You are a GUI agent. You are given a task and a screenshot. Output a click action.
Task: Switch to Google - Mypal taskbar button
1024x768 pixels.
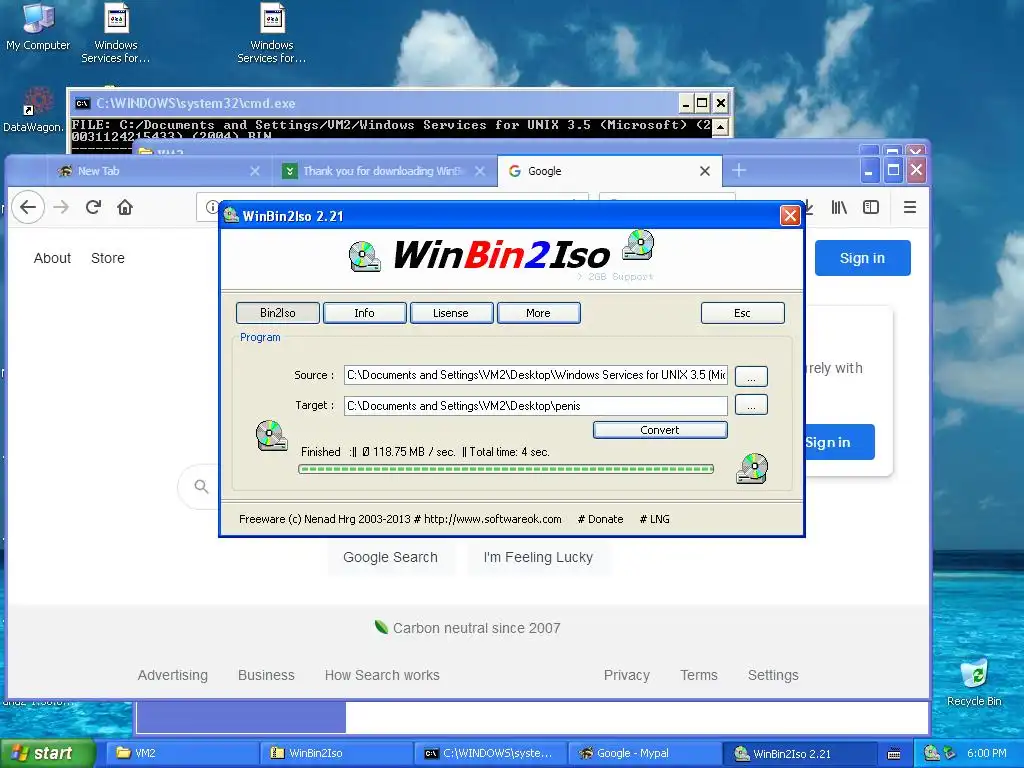(x=644, y=753)
